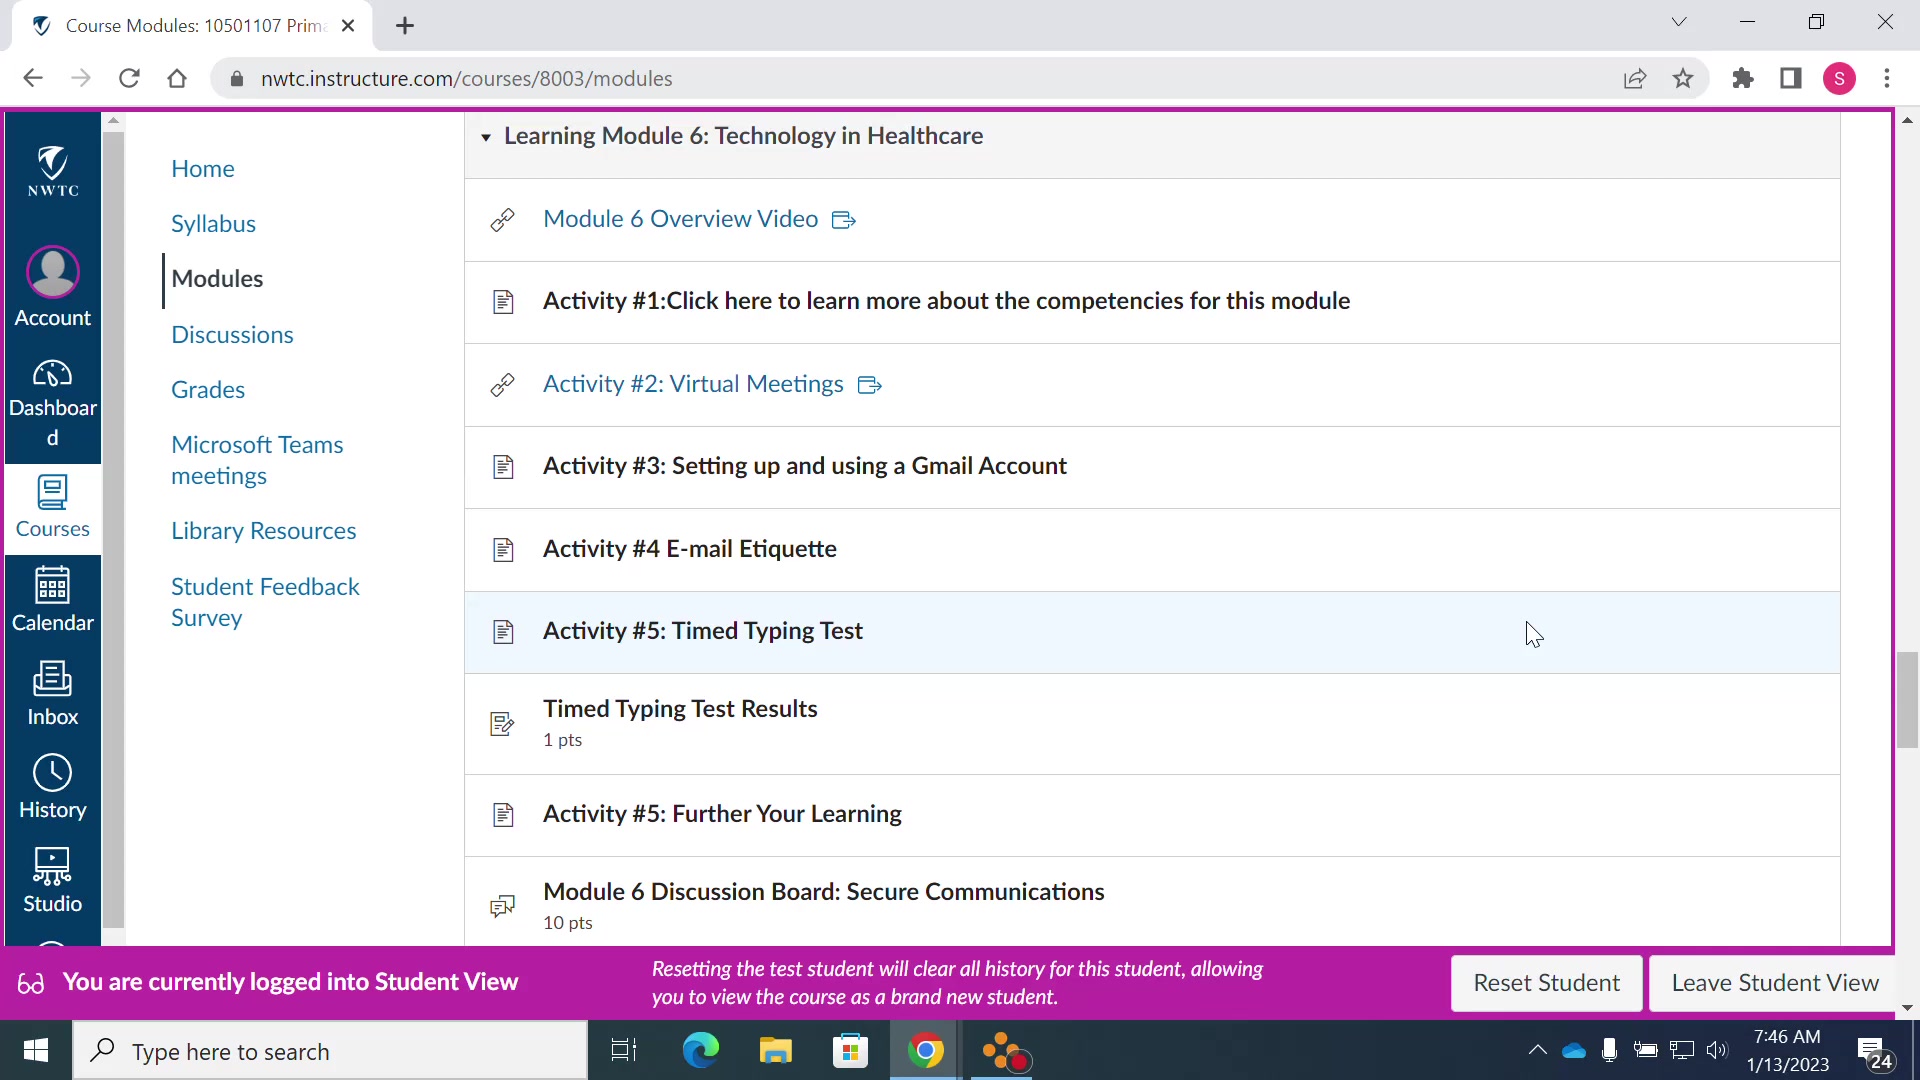1920x1080 pixels.
Task: Show hidden system tray icons
Action: tap(1538, 1050)
